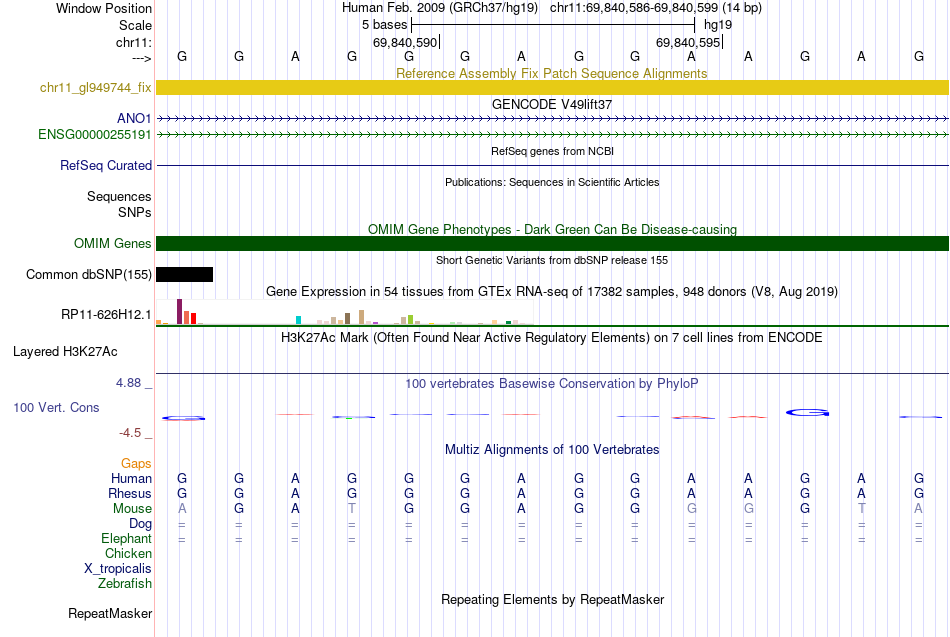Viewport: 950px width, 637px height.
Task: Click the Window Position label
Action: [104, 8]
